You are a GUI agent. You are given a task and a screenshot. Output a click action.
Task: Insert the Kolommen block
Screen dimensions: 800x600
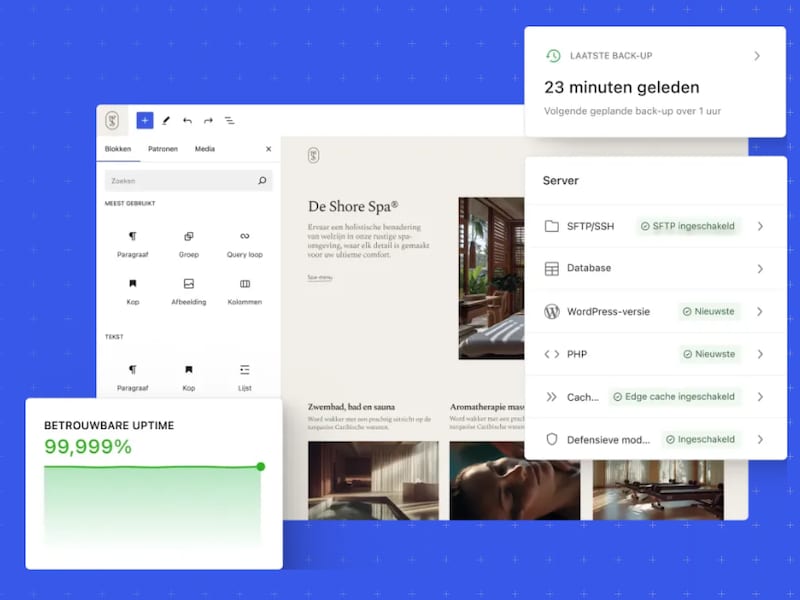coord(245,292)
